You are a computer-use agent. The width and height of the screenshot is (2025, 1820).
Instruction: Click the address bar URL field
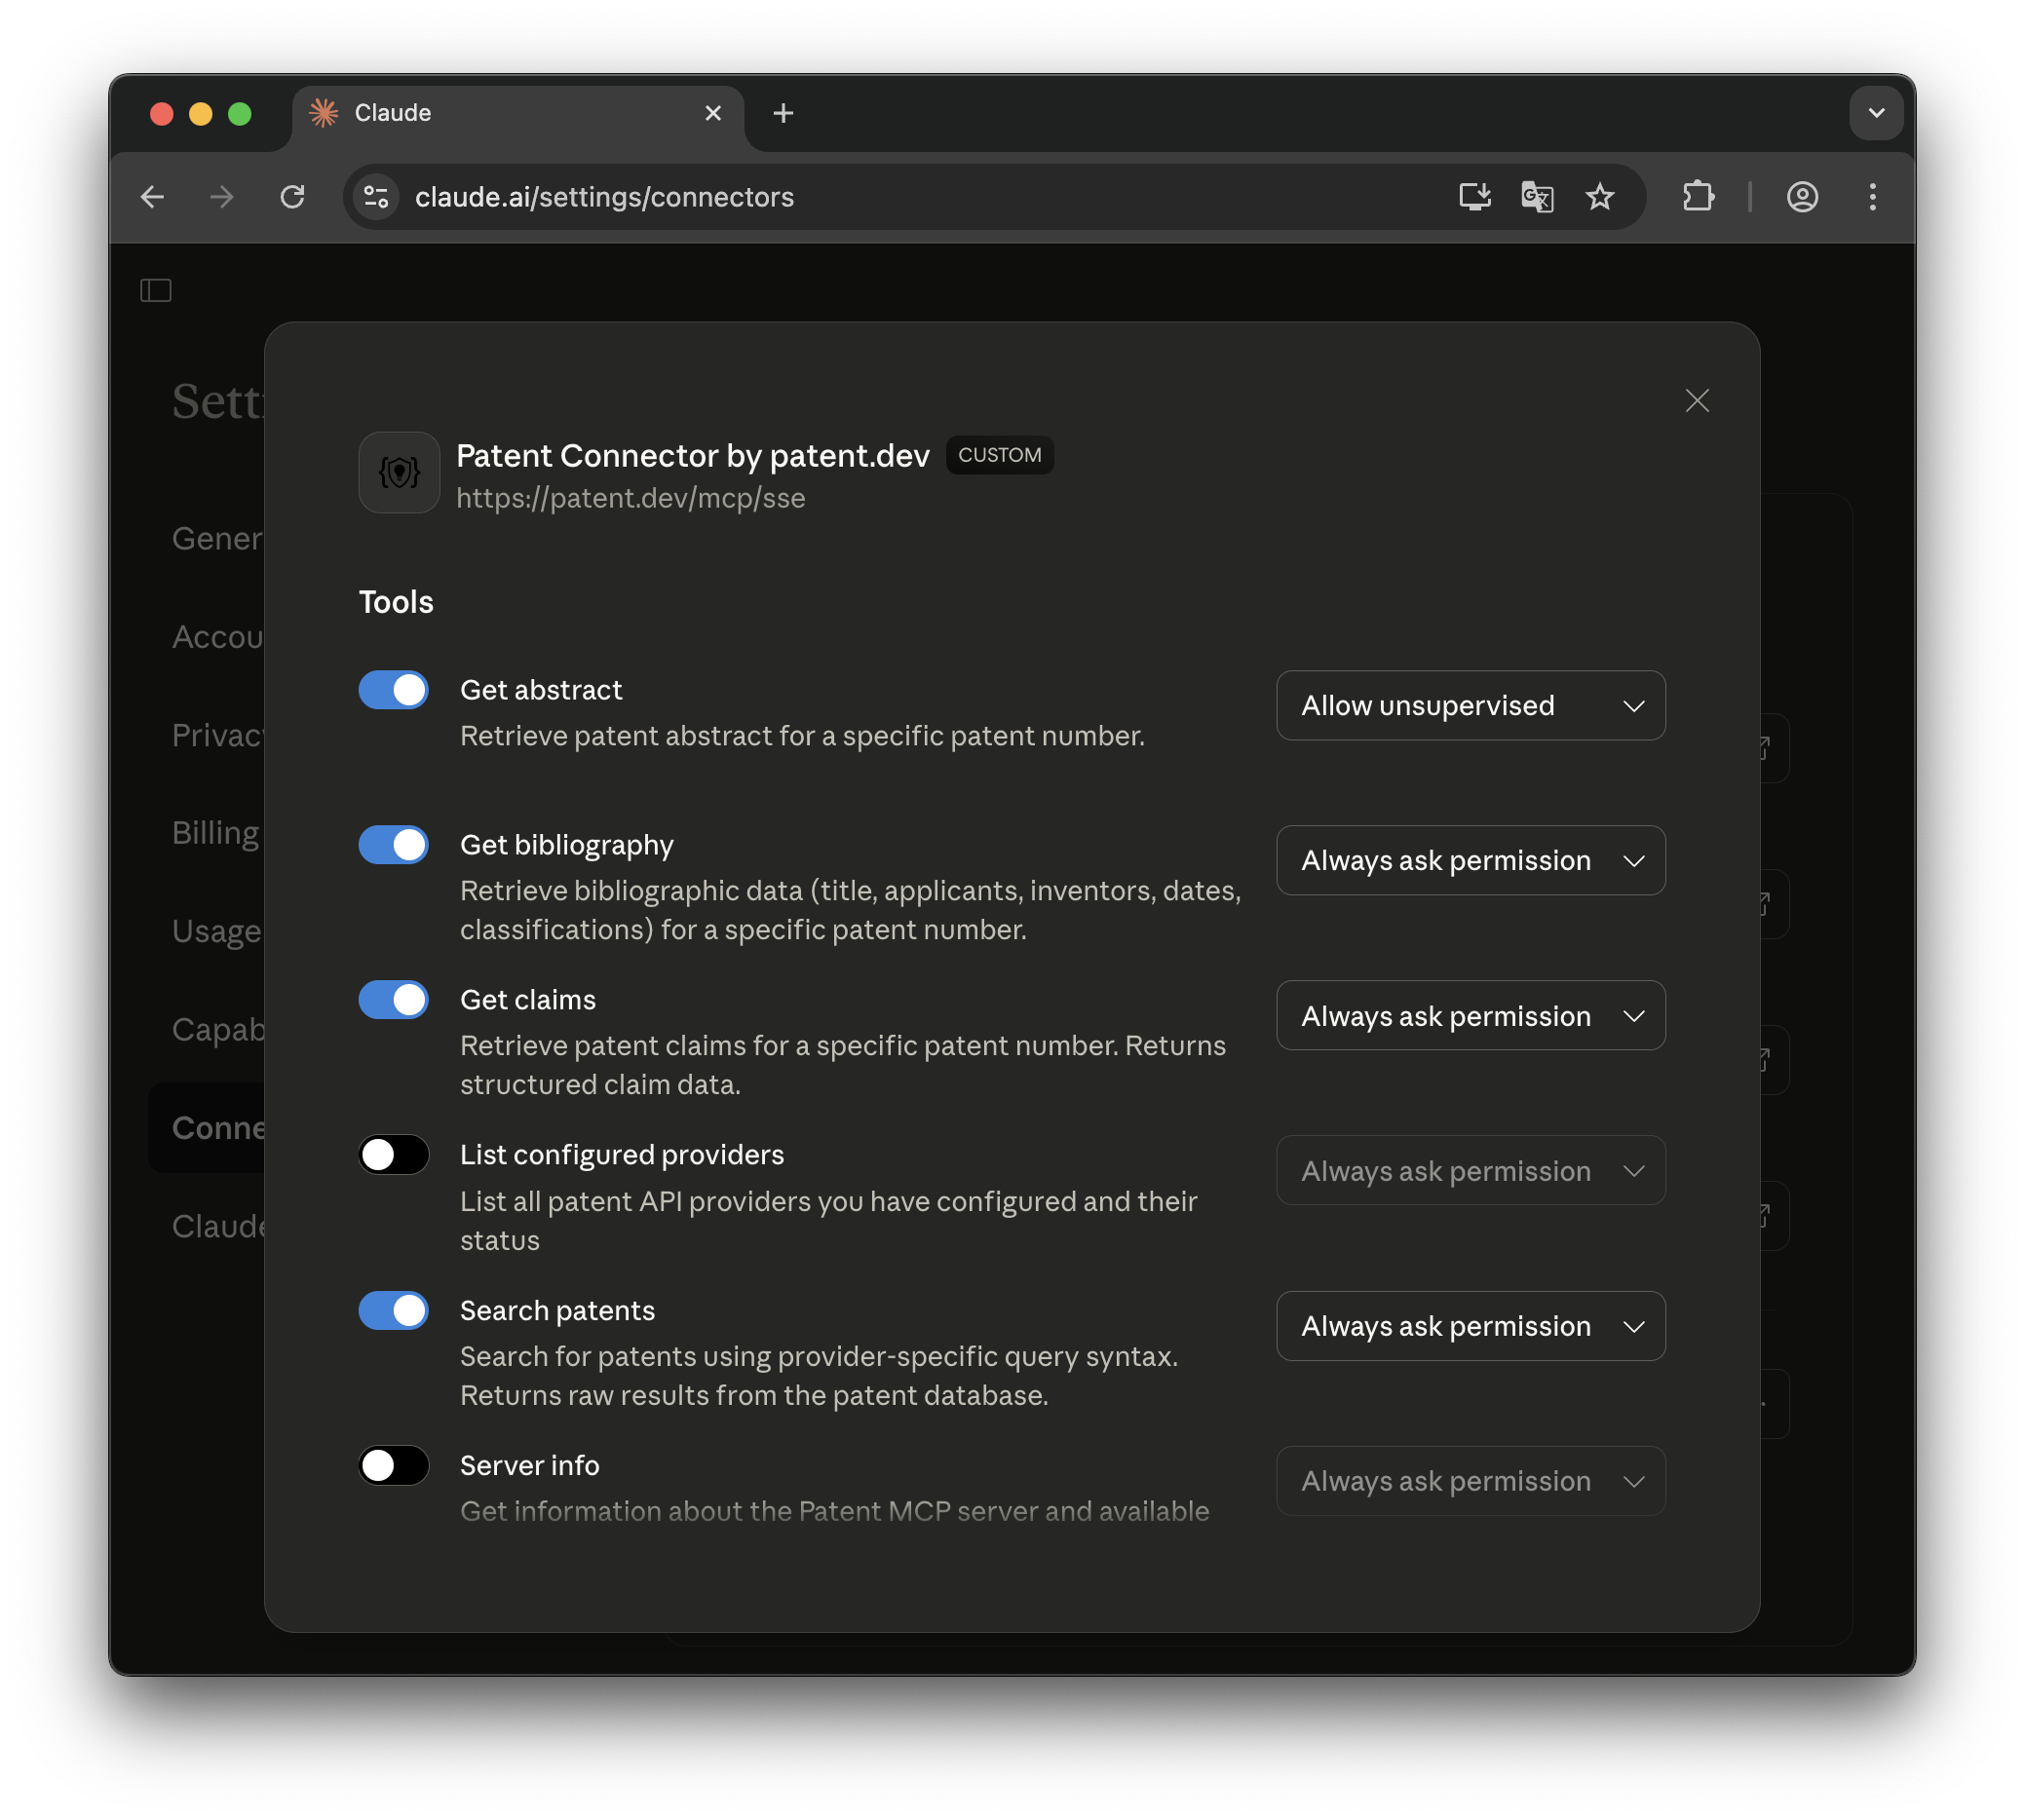tap(900, 197)
